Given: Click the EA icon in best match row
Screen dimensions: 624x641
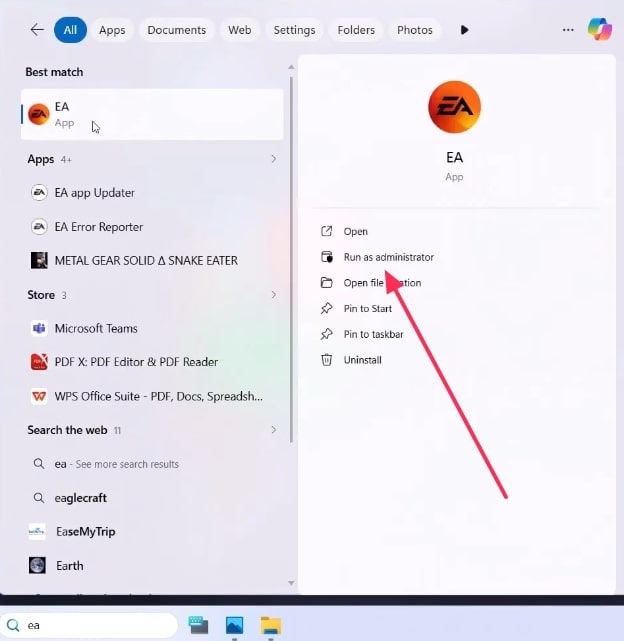Looking at the screenshot, I should coord(39,114).
